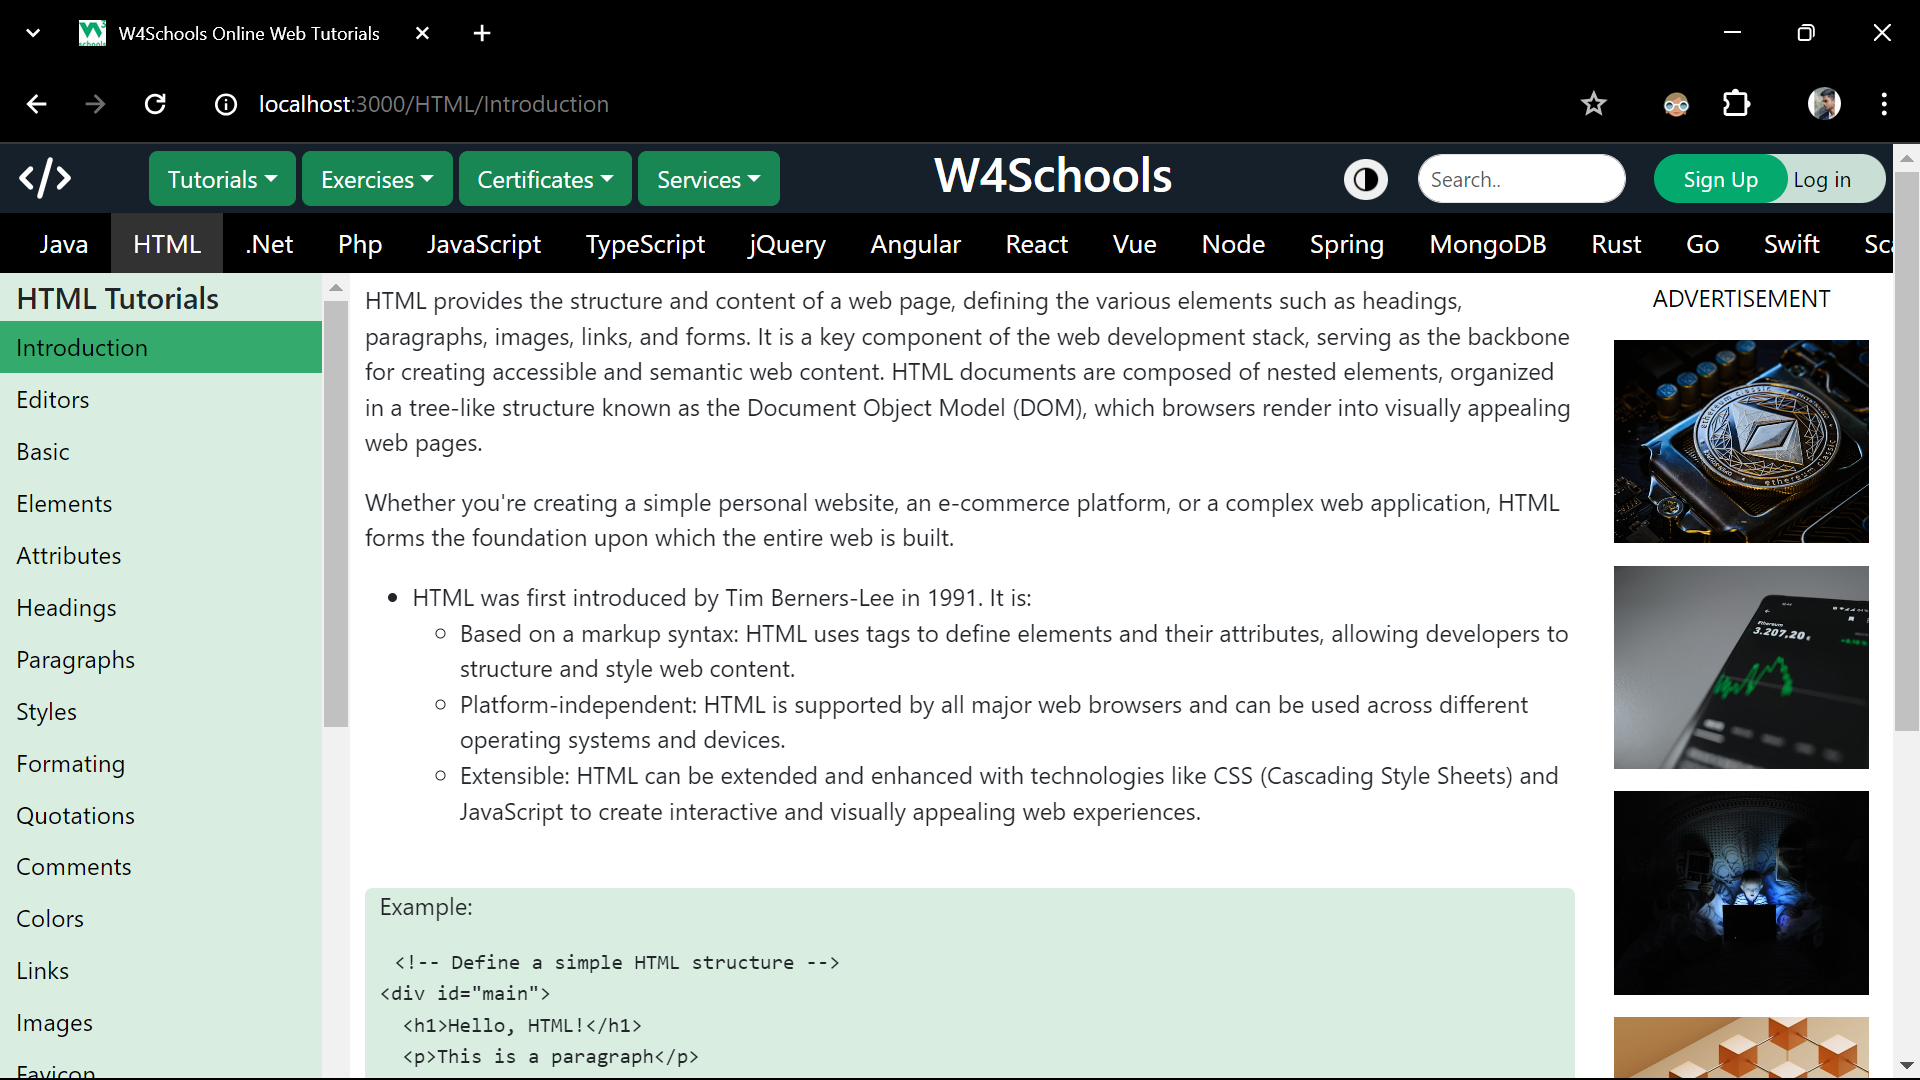Select the .Net language tab
This screenshot has height=1080, width=1920.
click(x=270, y=244)
